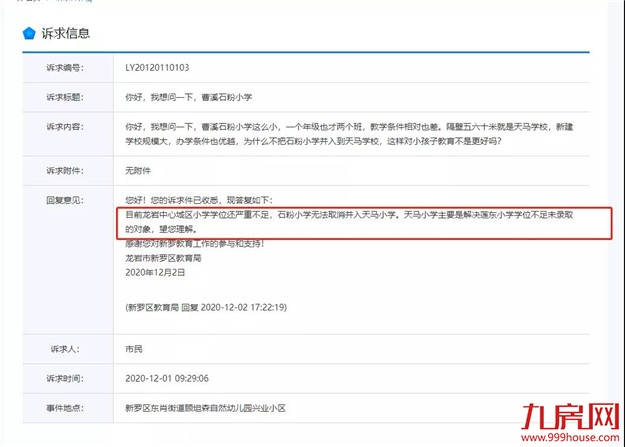Viewport: 625px width, 447px height.
Task: Click the 诉求人 label
Action: (x=65, y=349)
